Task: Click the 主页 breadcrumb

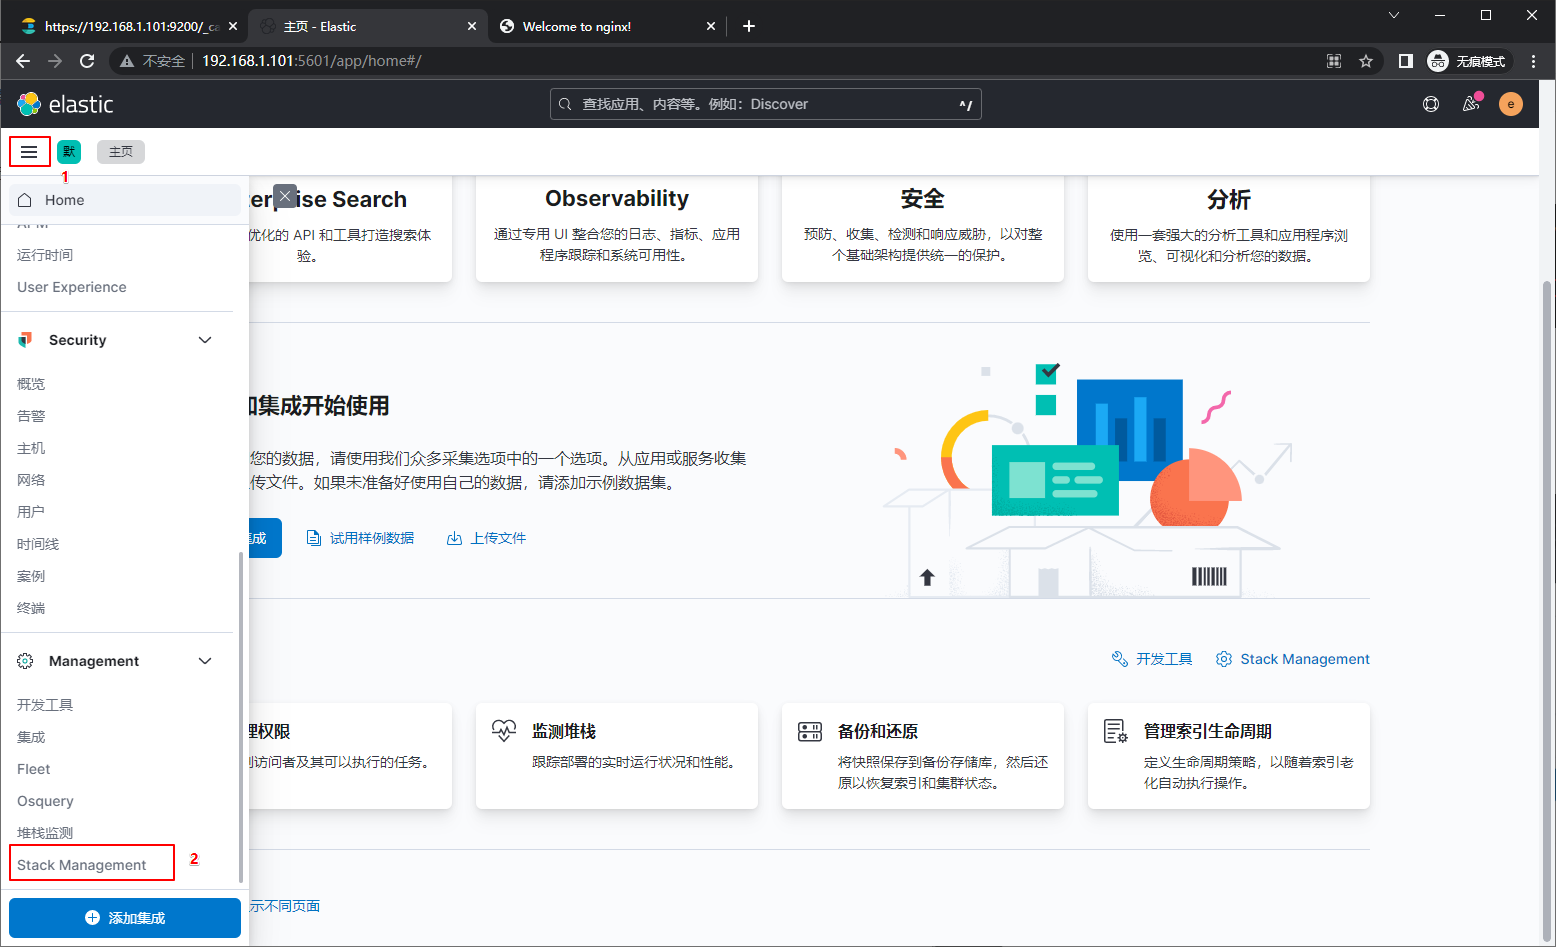Action: point(121,152)
